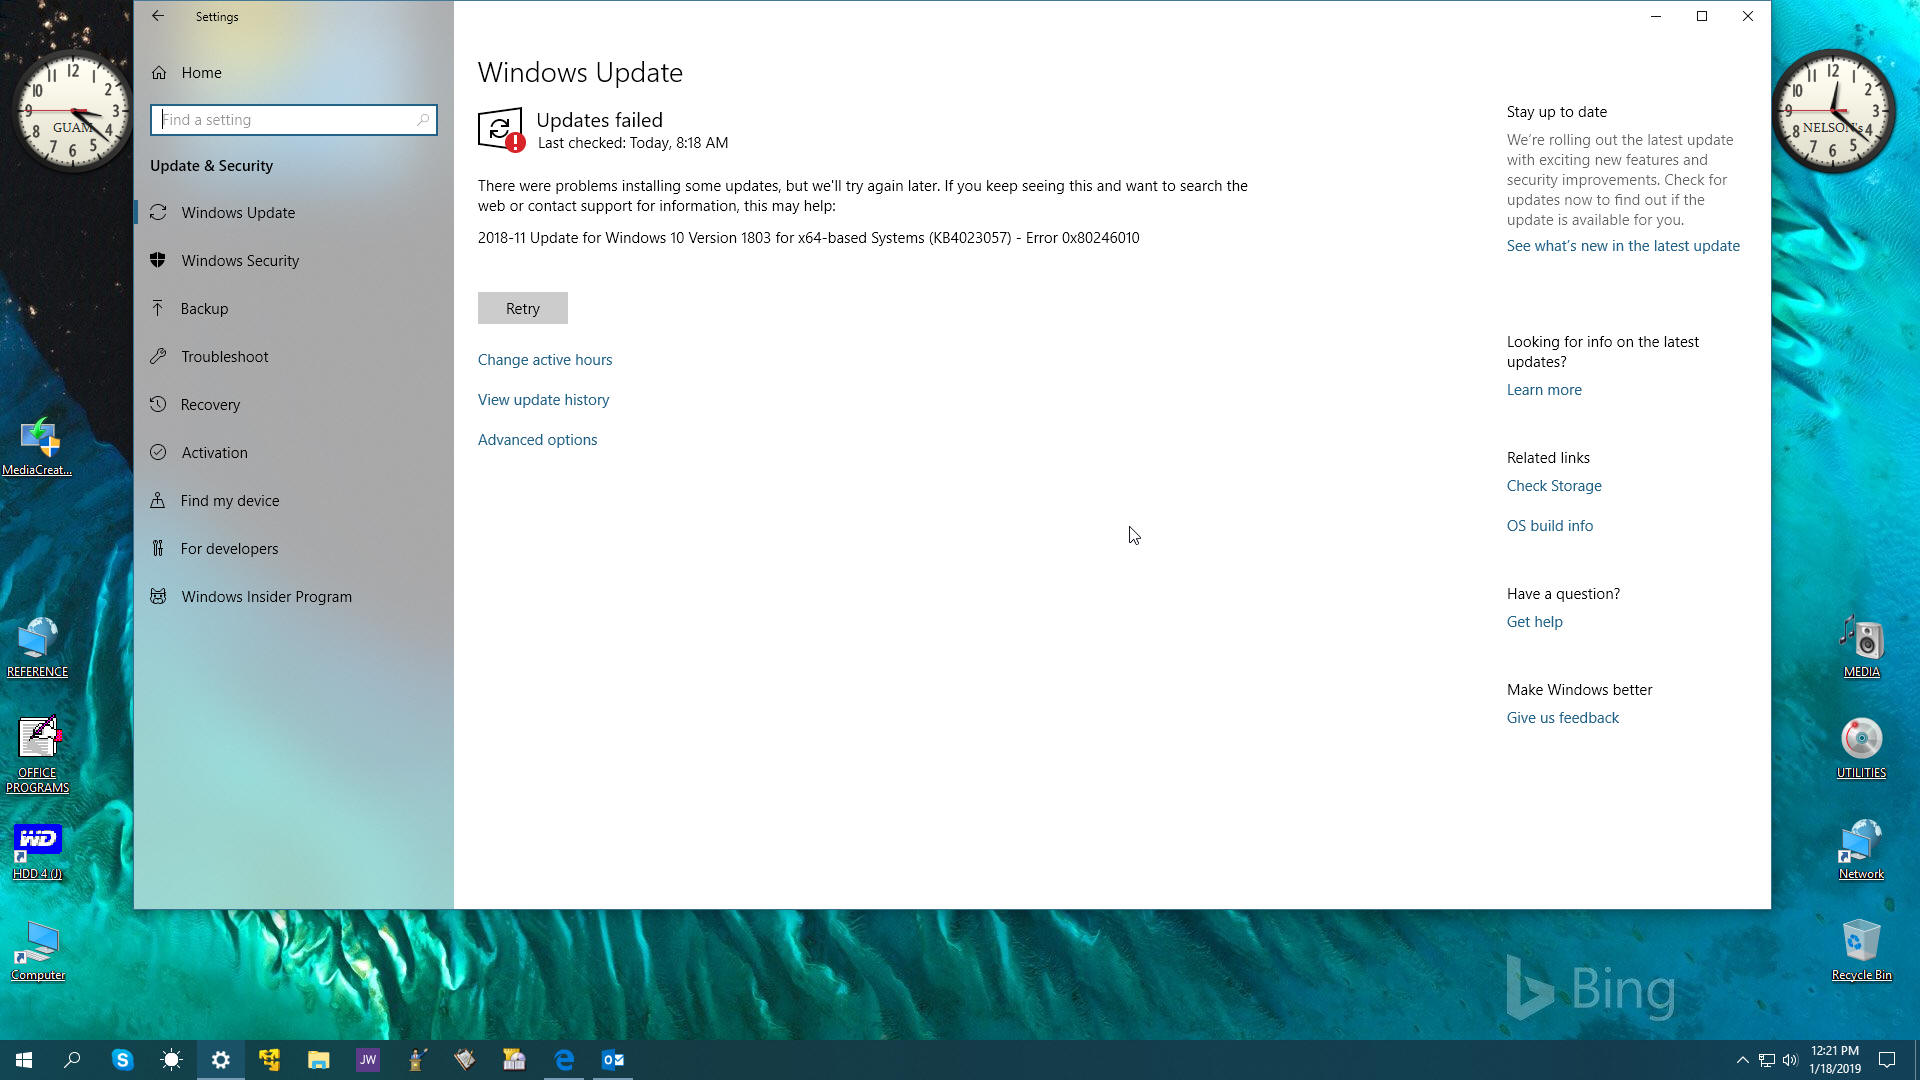The width and height of the screenshot is (1920, 1080).
Task: Open the Windows Insider Program section
Action: pyautogui.click(x=293, y=596)
